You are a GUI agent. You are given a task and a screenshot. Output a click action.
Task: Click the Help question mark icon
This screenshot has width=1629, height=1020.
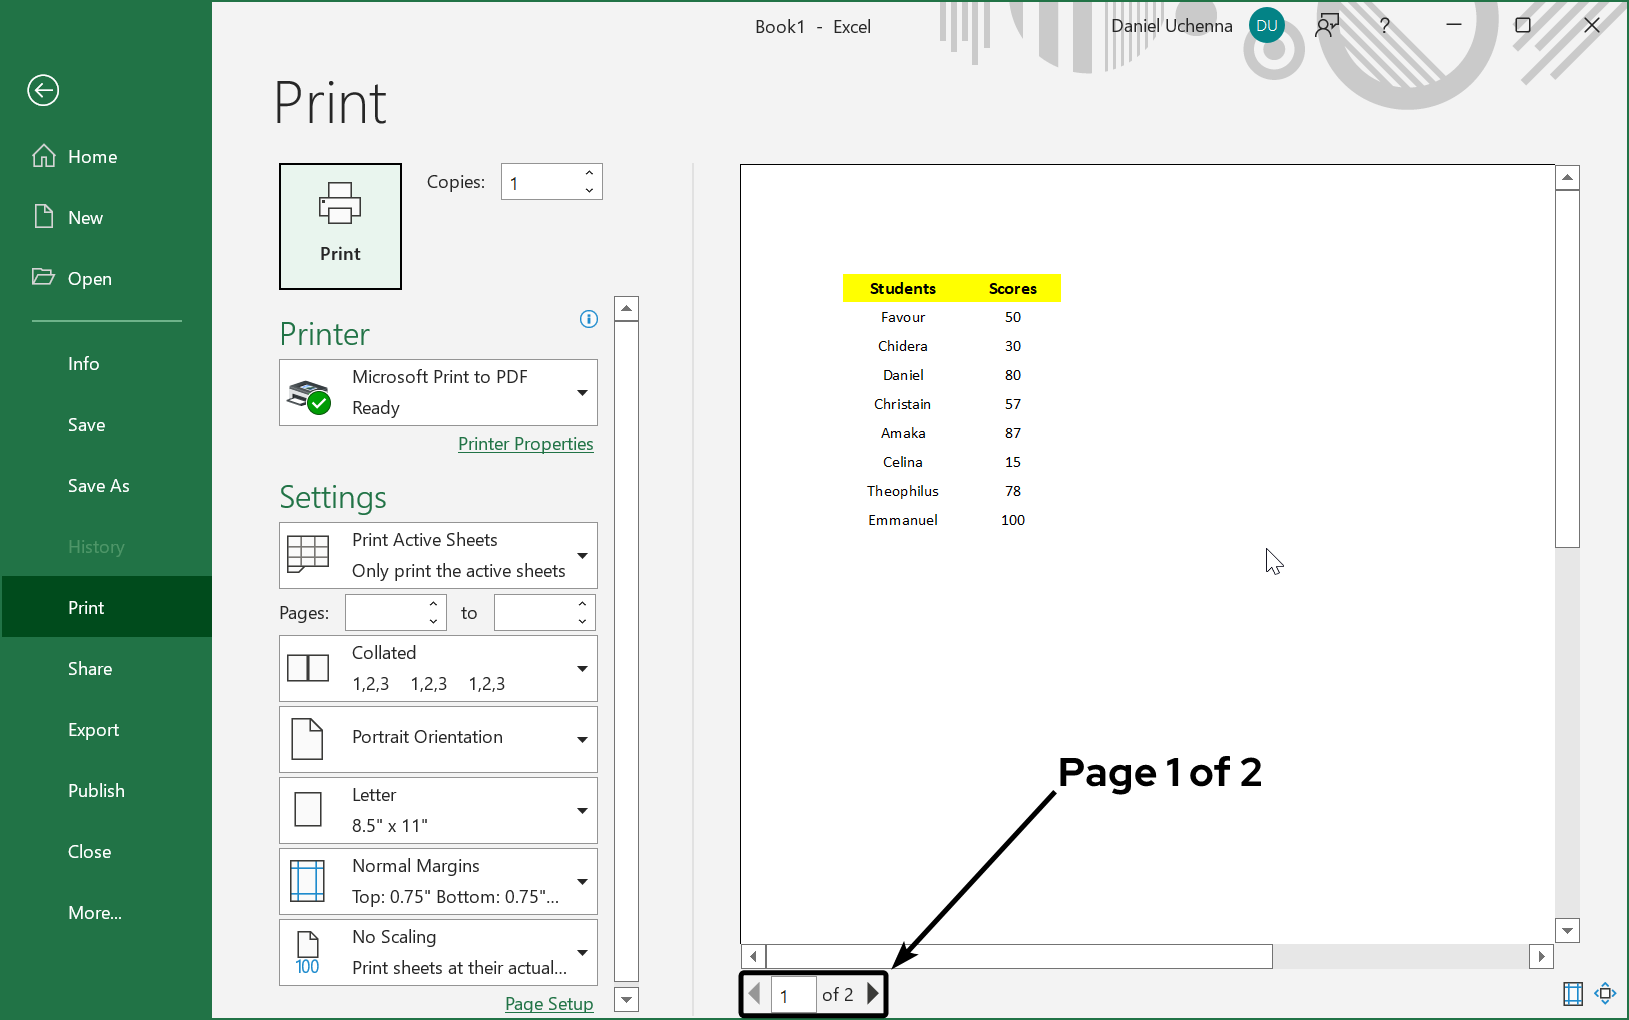(1384, 26)
